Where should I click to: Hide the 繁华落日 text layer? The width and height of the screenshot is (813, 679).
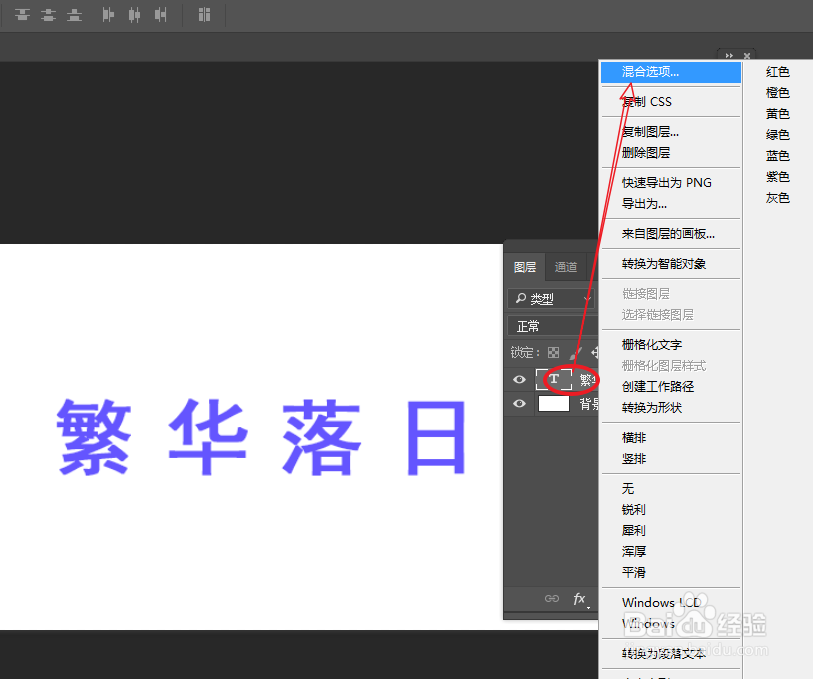pyautogui.click(x=518, y=380)
